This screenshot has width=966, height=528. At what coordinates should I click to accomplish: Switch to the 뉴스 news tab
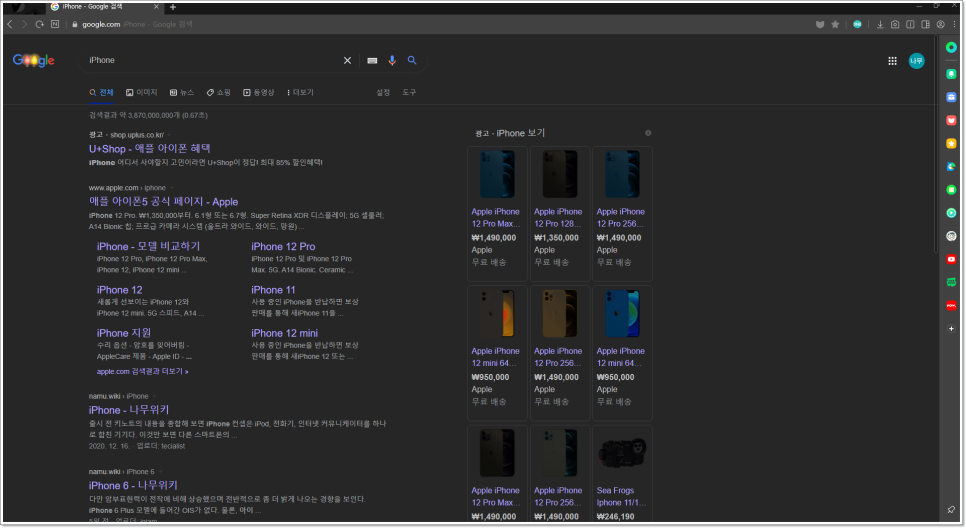coord(182,92)
